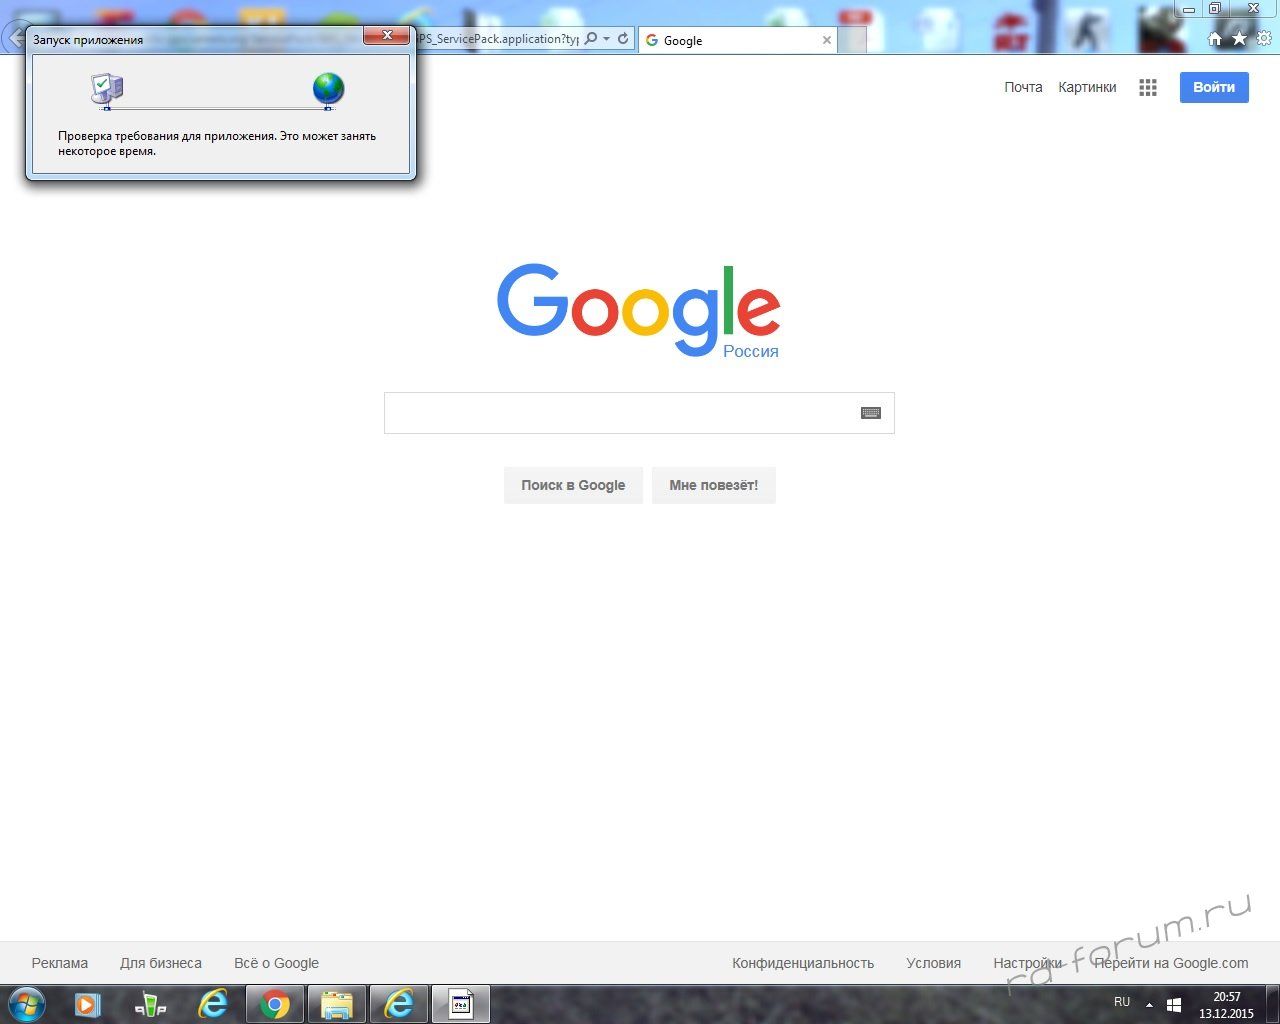1280x1024 pixels.
Task: Open the Favorites star in Internet Explorer
Action: pyautogui.click(x=1240, y=39)
